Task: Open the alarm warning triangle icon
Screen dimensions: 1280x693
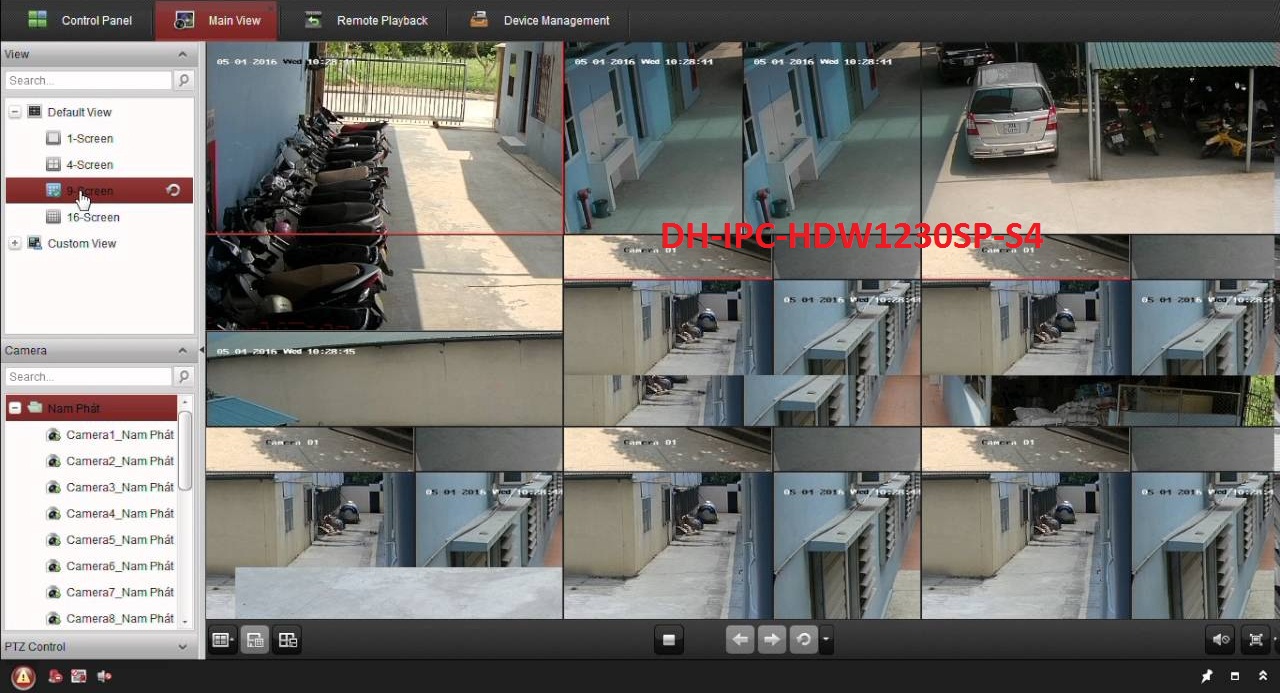Action: tap(23, 677)
